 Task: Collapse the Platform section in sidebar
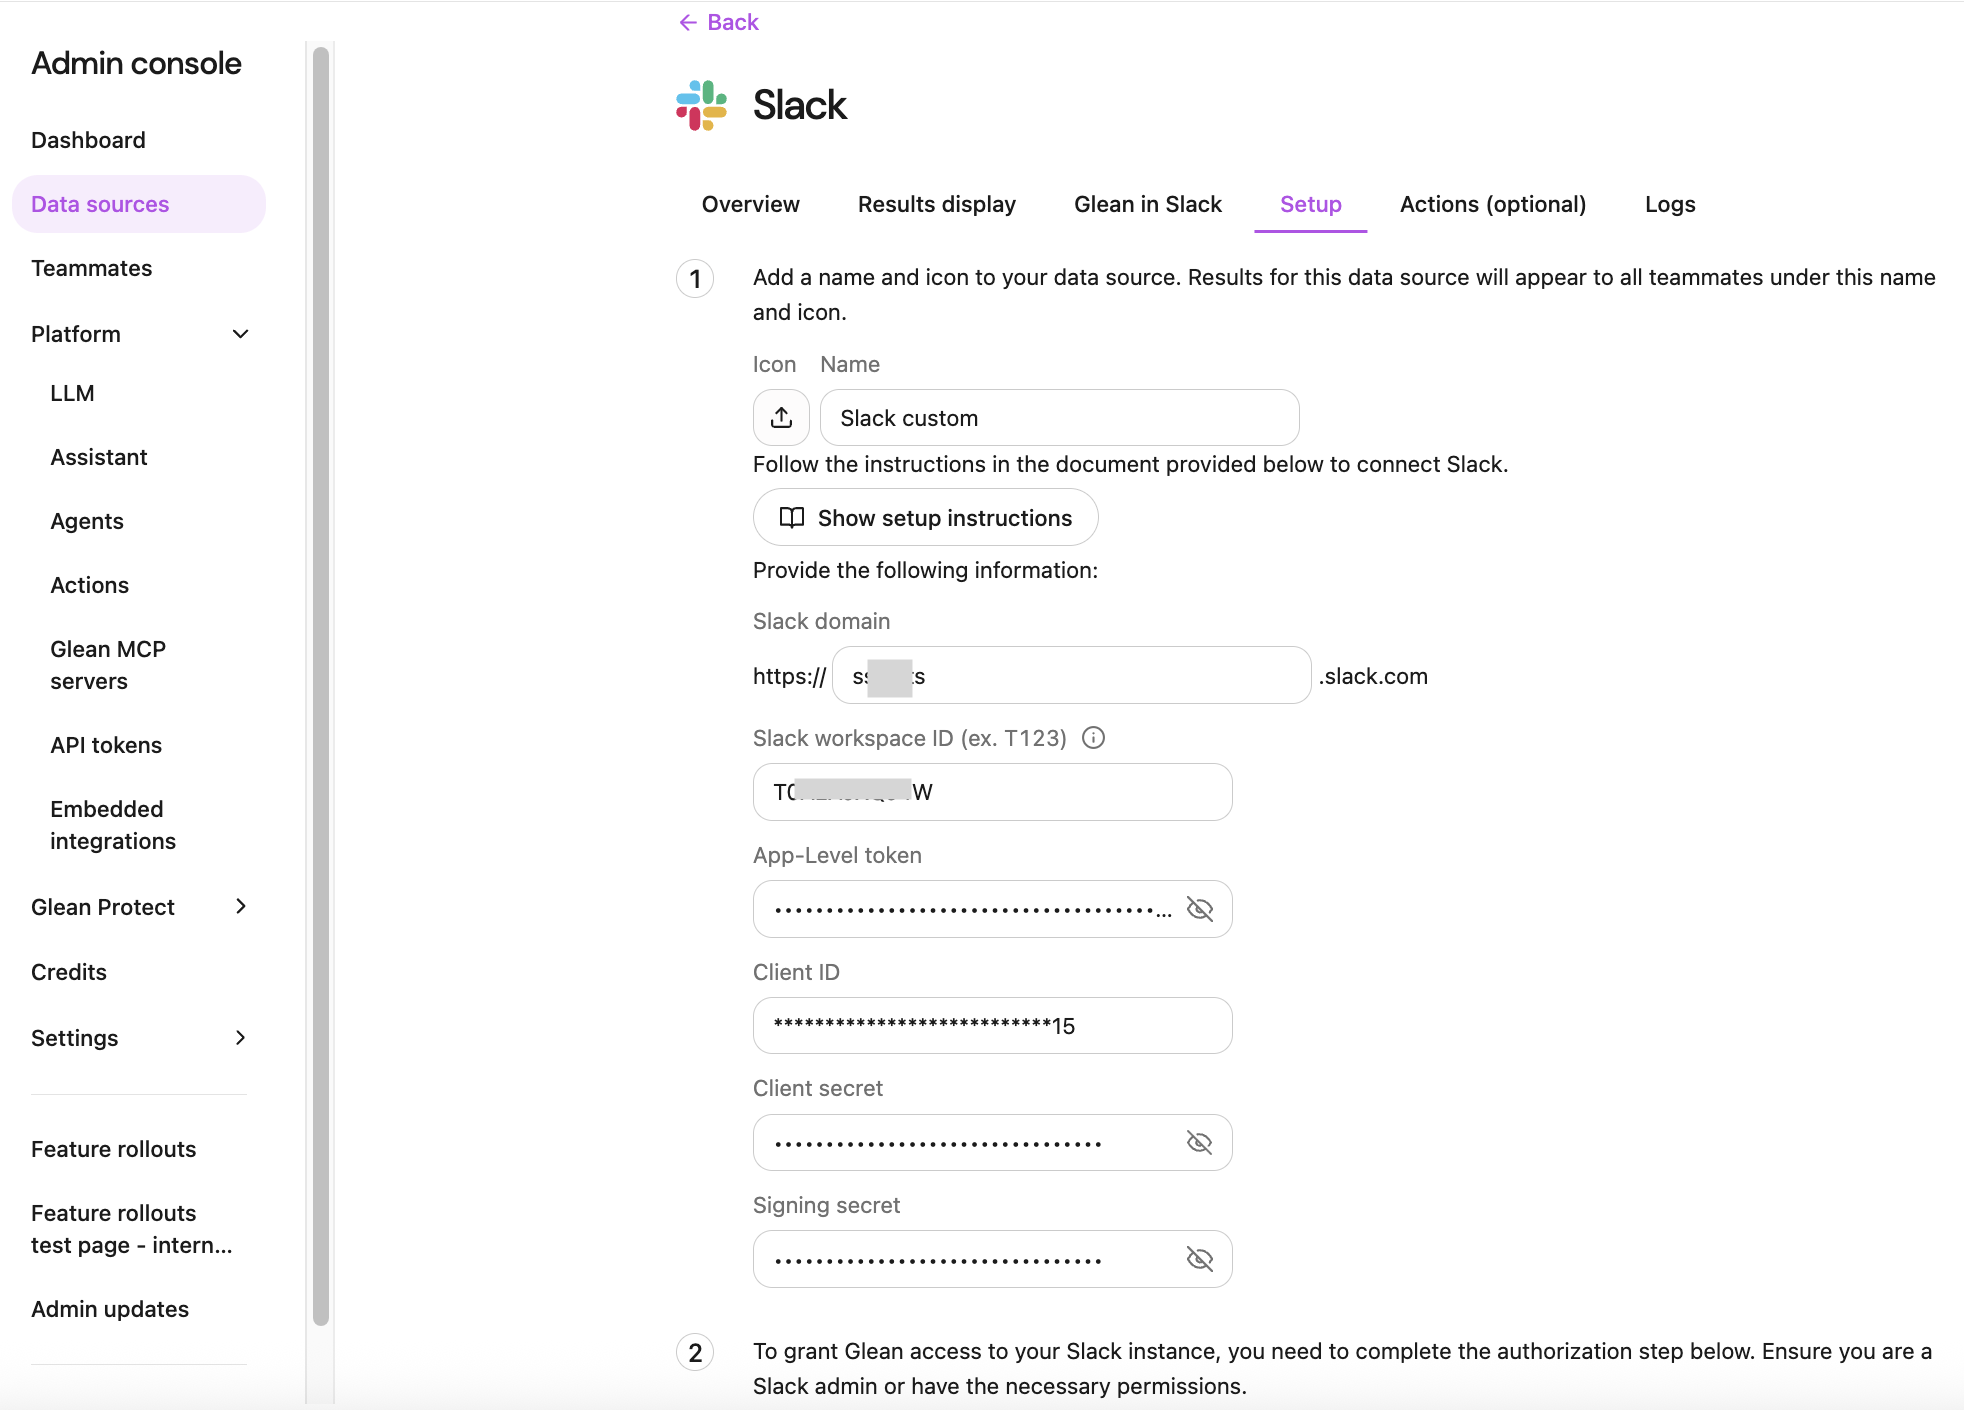pyautogui.click(x=240, y=334)
